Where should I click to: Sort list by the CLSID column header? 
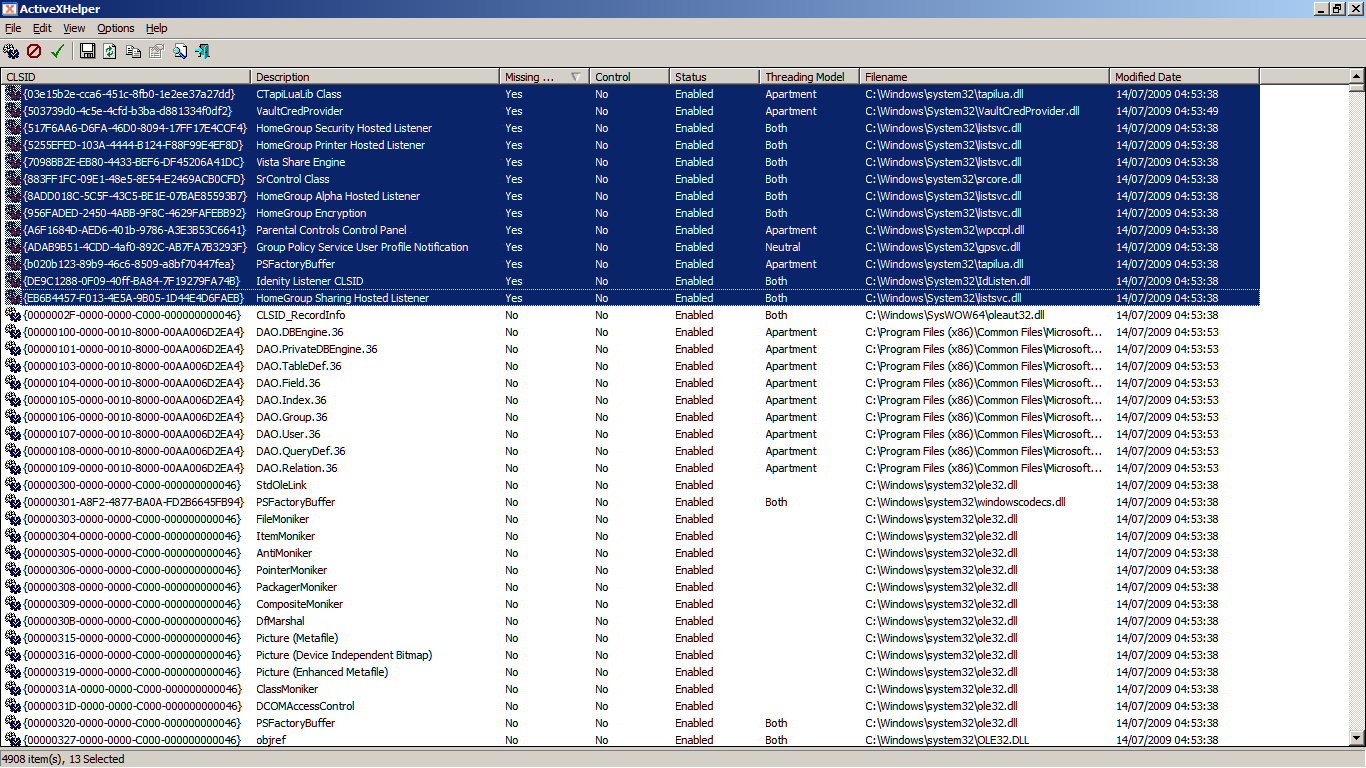[125, 77]
